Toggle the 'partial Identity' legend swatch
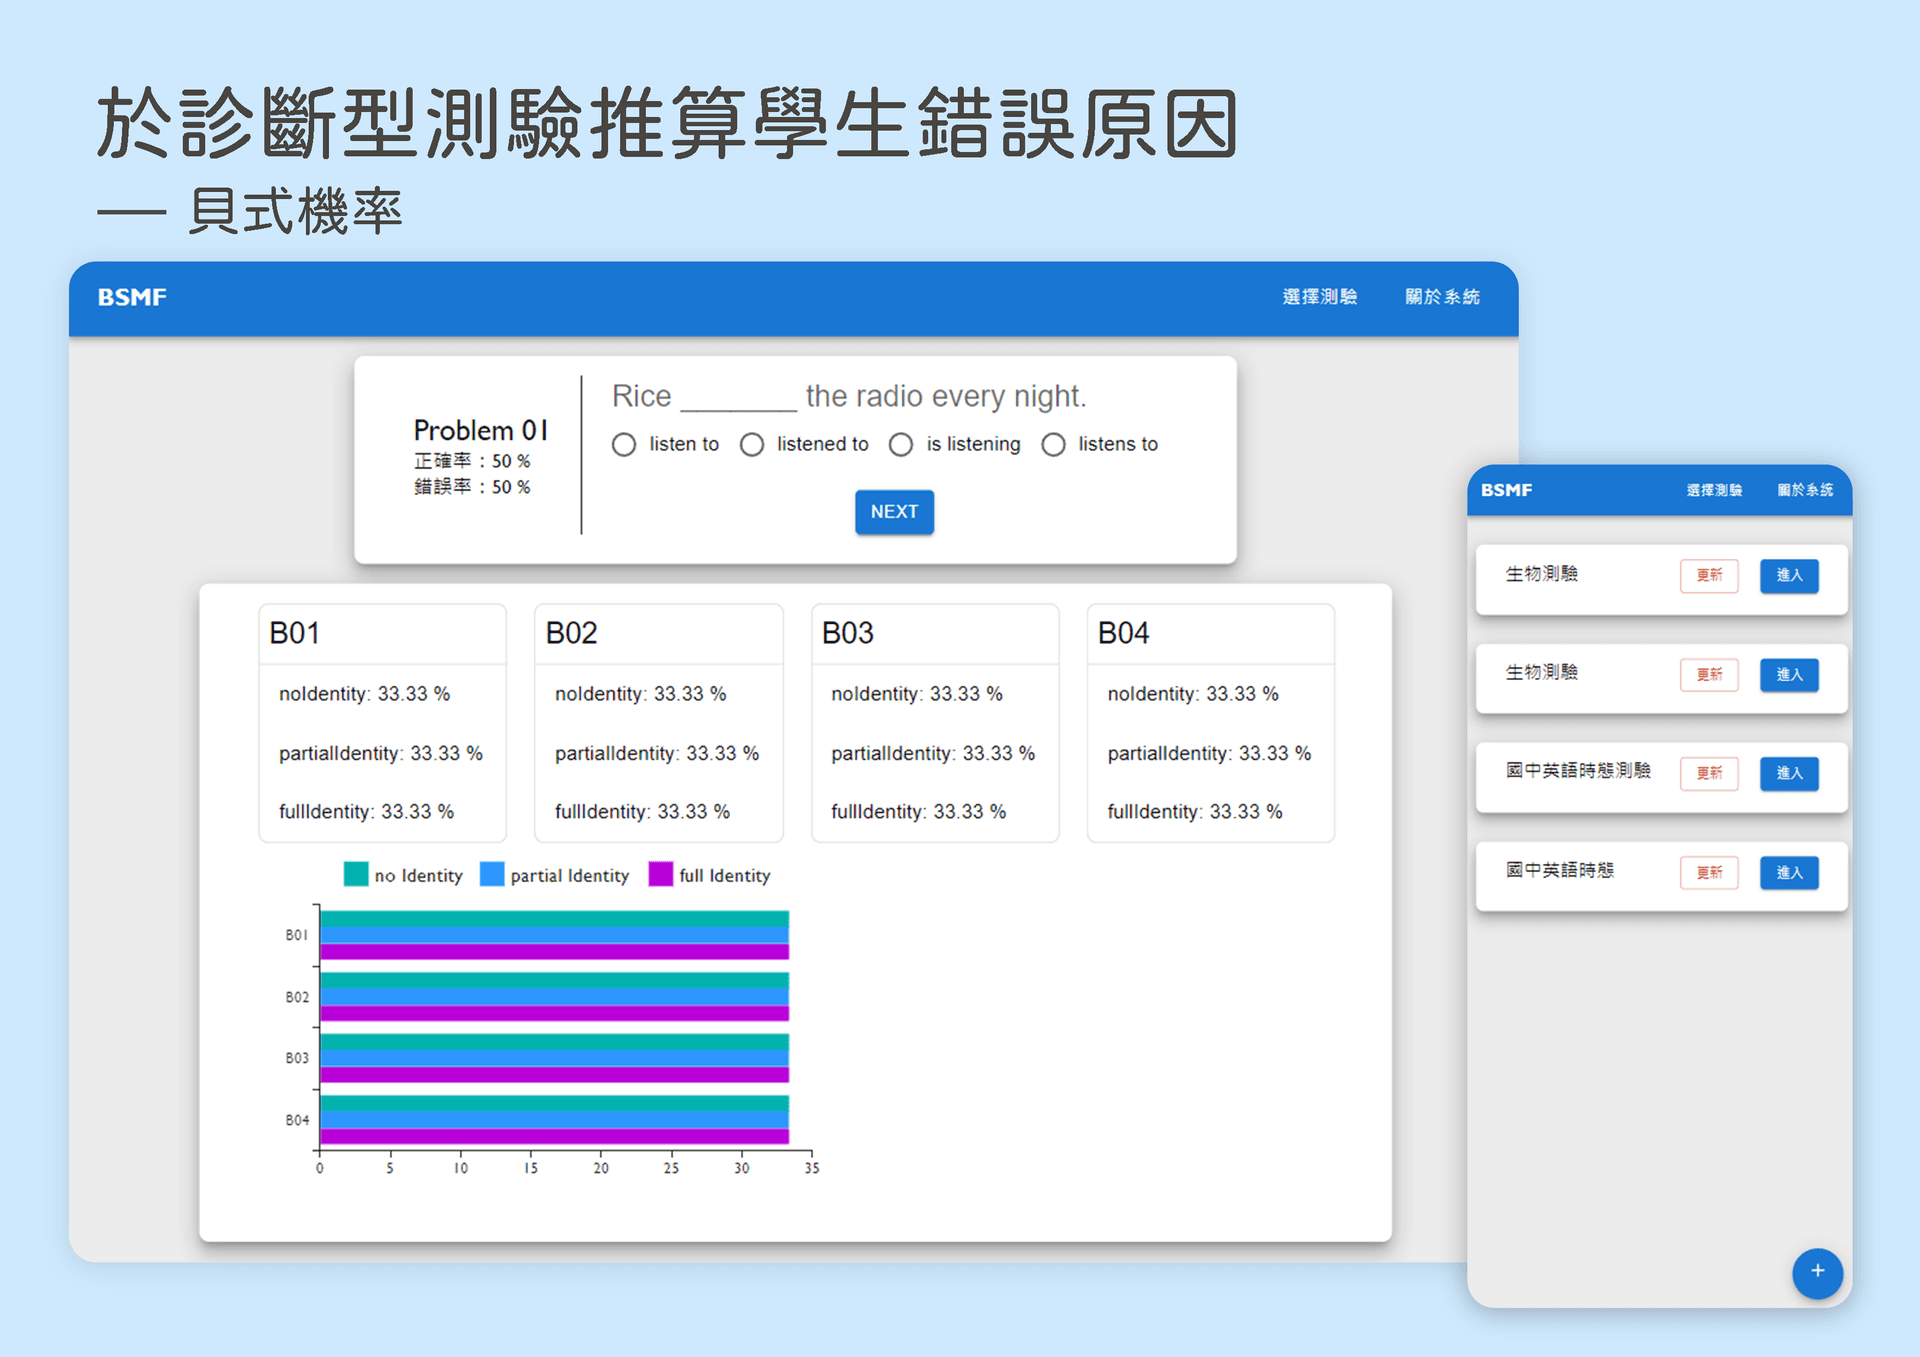This screenshot has width=1920, height=1357. pos(492,875)
